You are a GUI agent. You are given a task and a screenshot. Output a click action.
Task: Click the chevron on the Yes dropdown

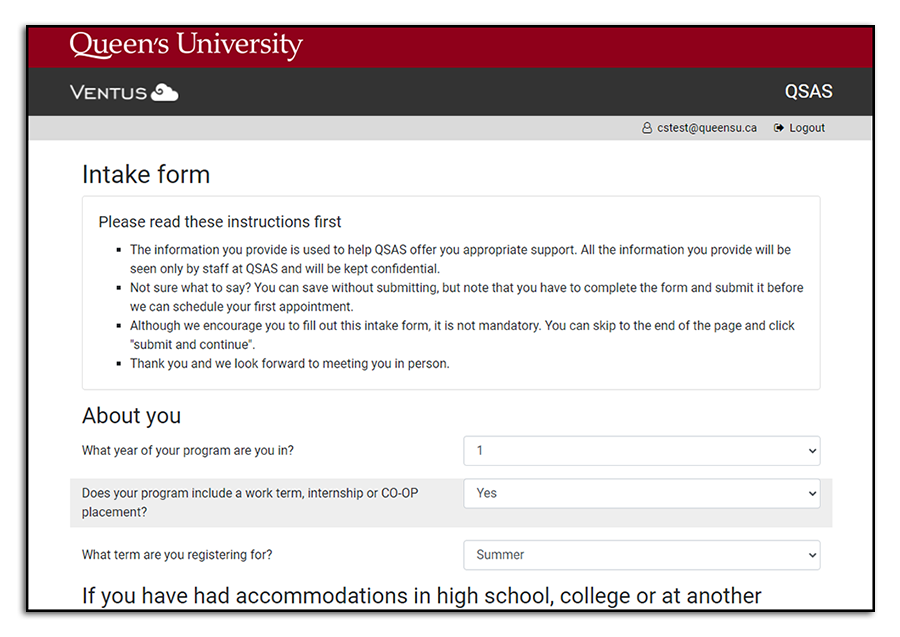click(812, 493)
